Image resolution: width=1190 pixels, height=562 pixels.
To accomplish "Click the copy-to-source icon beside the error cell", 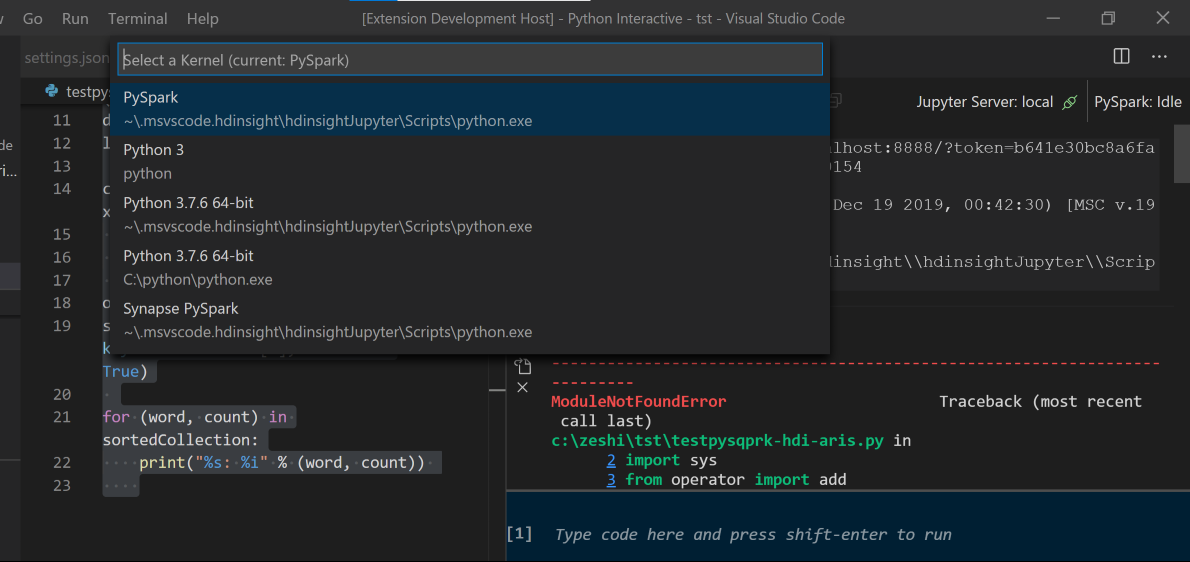I will click(x=522, y=367).
